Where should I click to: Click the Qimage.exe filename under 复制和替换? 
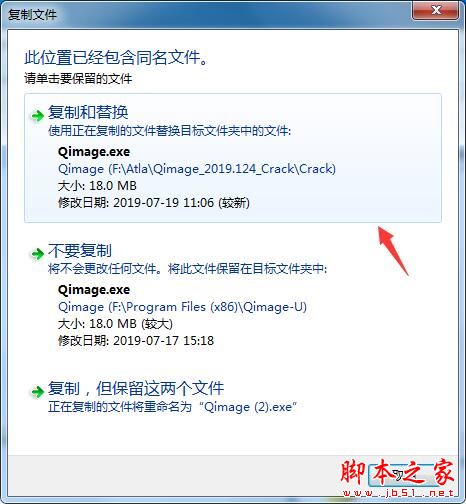[x=94, y=152]
